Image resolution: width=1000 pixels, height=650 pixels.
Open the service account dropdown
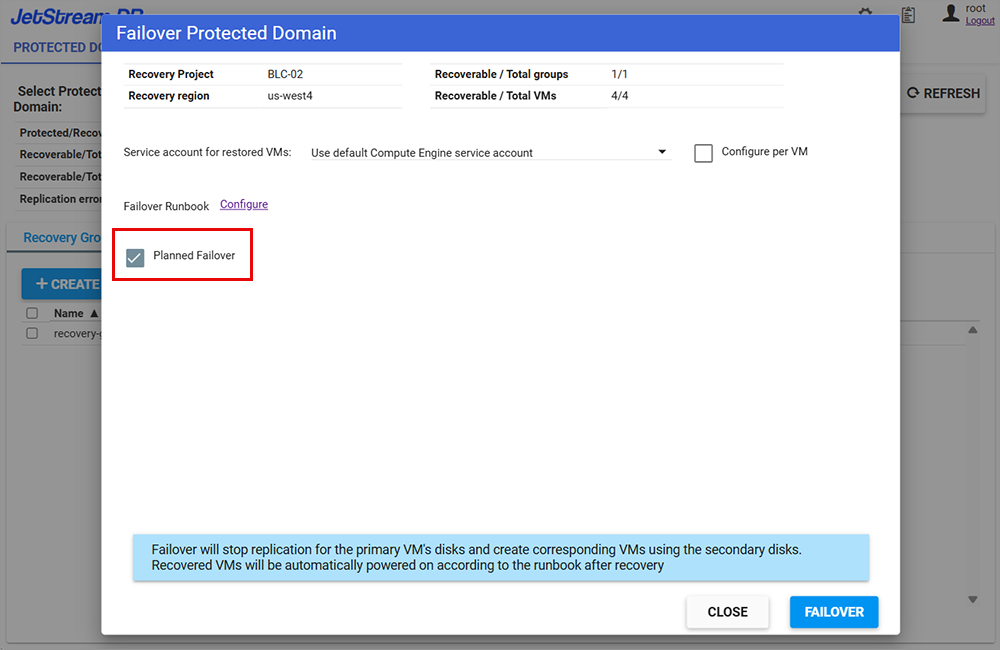point(488,153)
